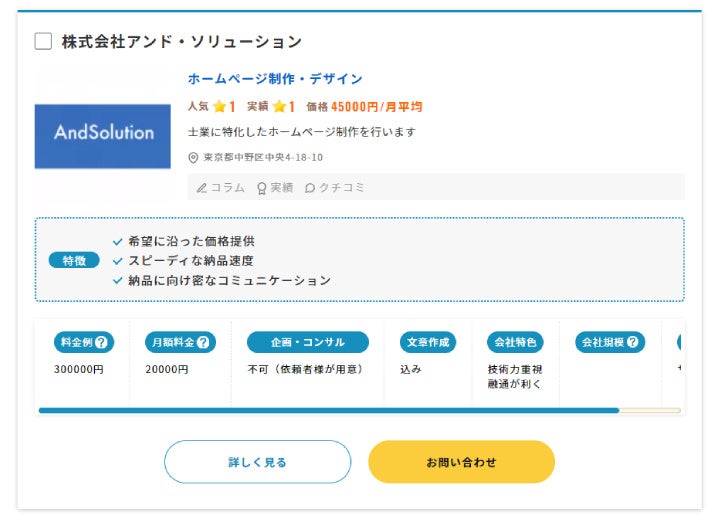Open the コラム tab with pencil icon
This screenshot has height=520, width=720.
click(x=220, y=187)
